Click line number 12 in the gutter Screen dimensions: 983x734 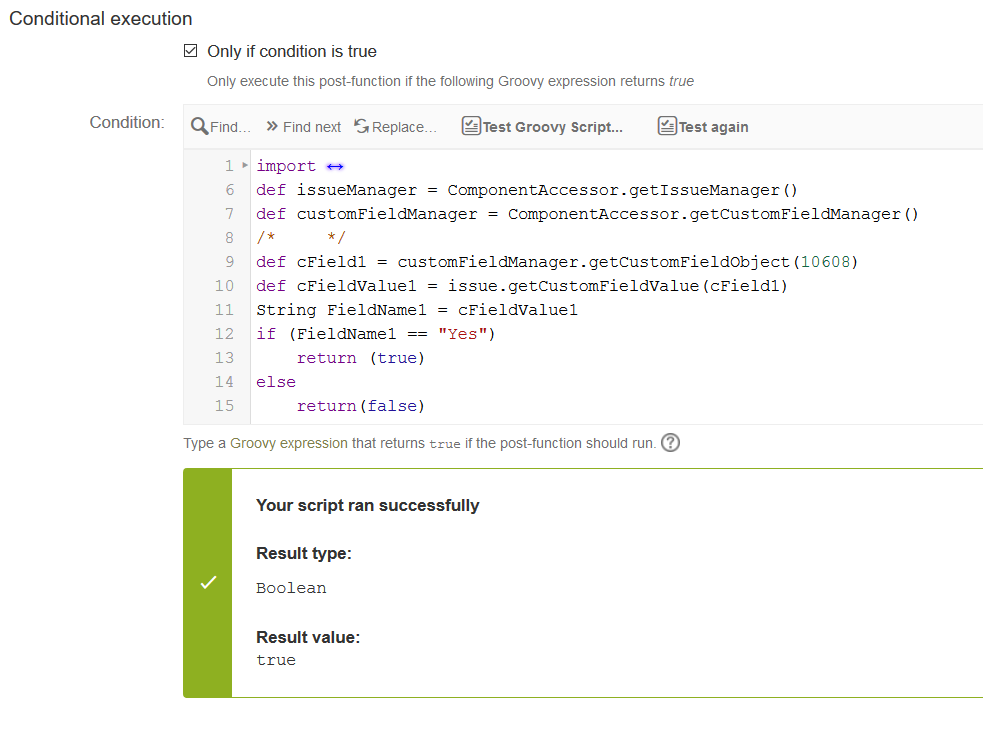(x=225, y=334)
